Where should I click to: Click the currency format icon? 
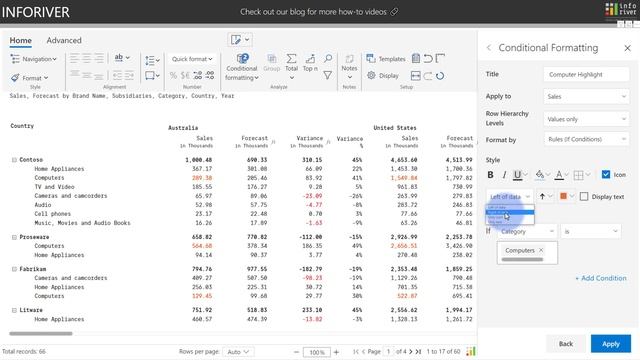click(185, 76)
